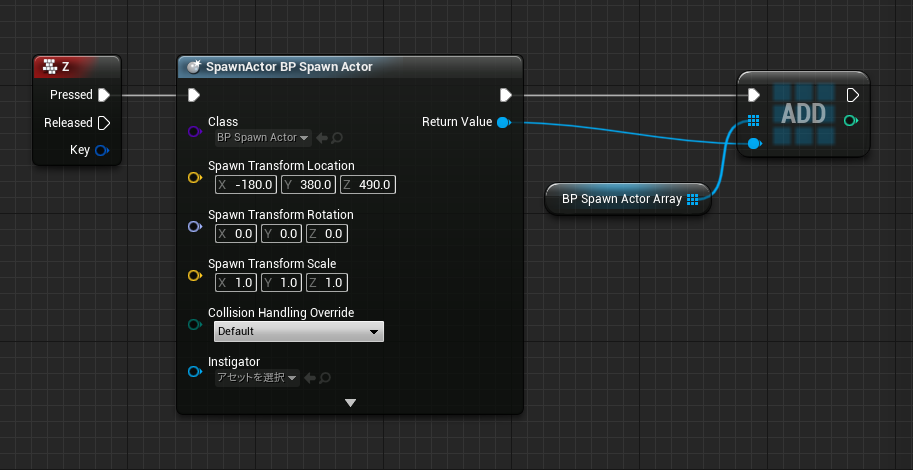Click the Spawn Transform Scale pin
This screenshot has width=913, height=470.
(x=194, y=275)
